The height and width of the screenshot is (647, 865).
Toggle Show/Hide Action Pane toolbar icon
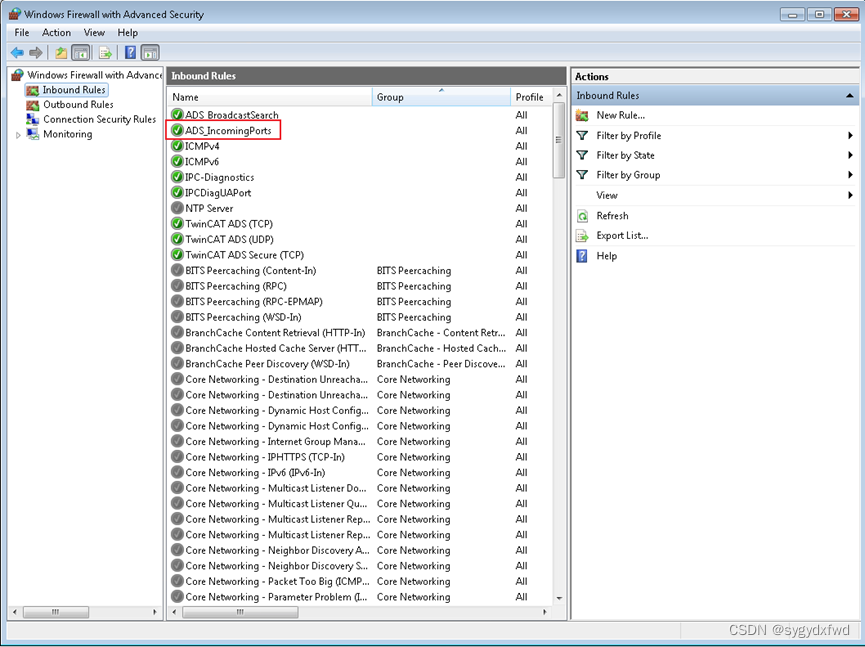click(150, 53)
